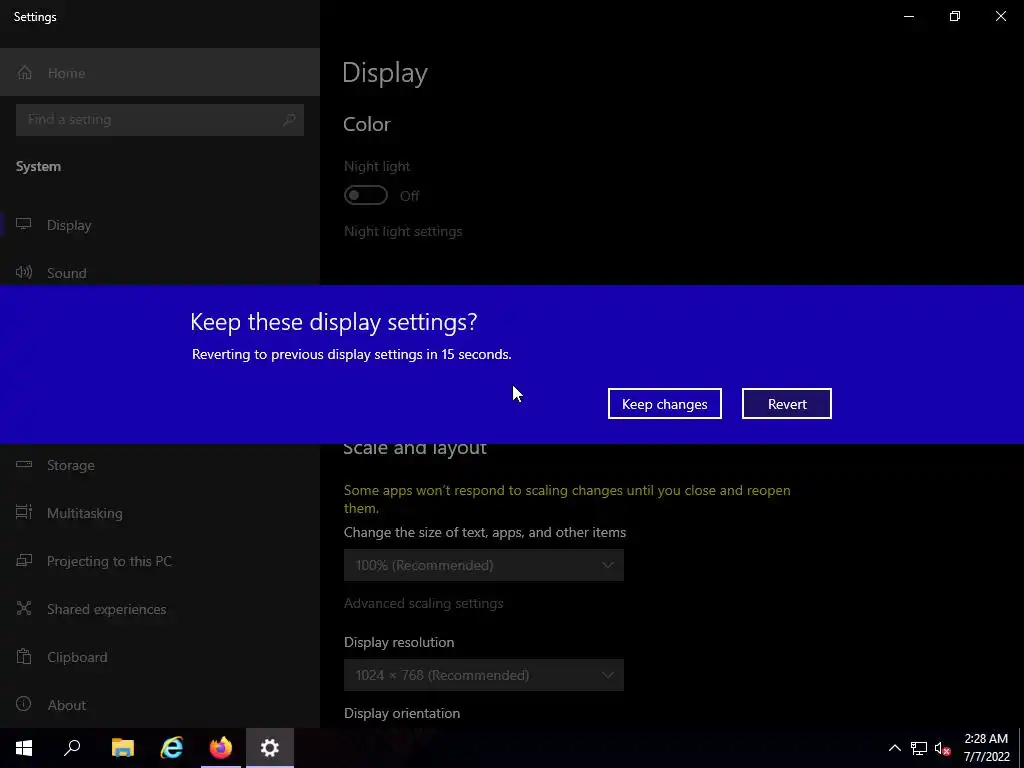Click the Home house icon
The height and width of the screenshot is (768, 1024).
click(x=25, y=72)
